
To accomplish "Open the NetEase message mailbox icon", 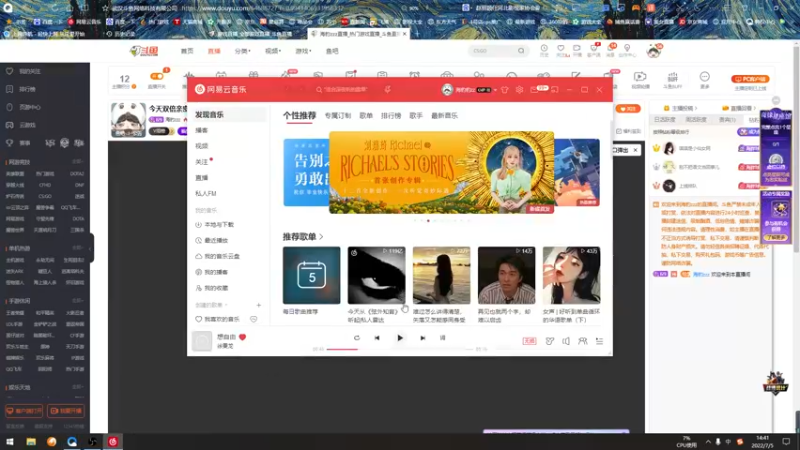I will coord(535,90).
